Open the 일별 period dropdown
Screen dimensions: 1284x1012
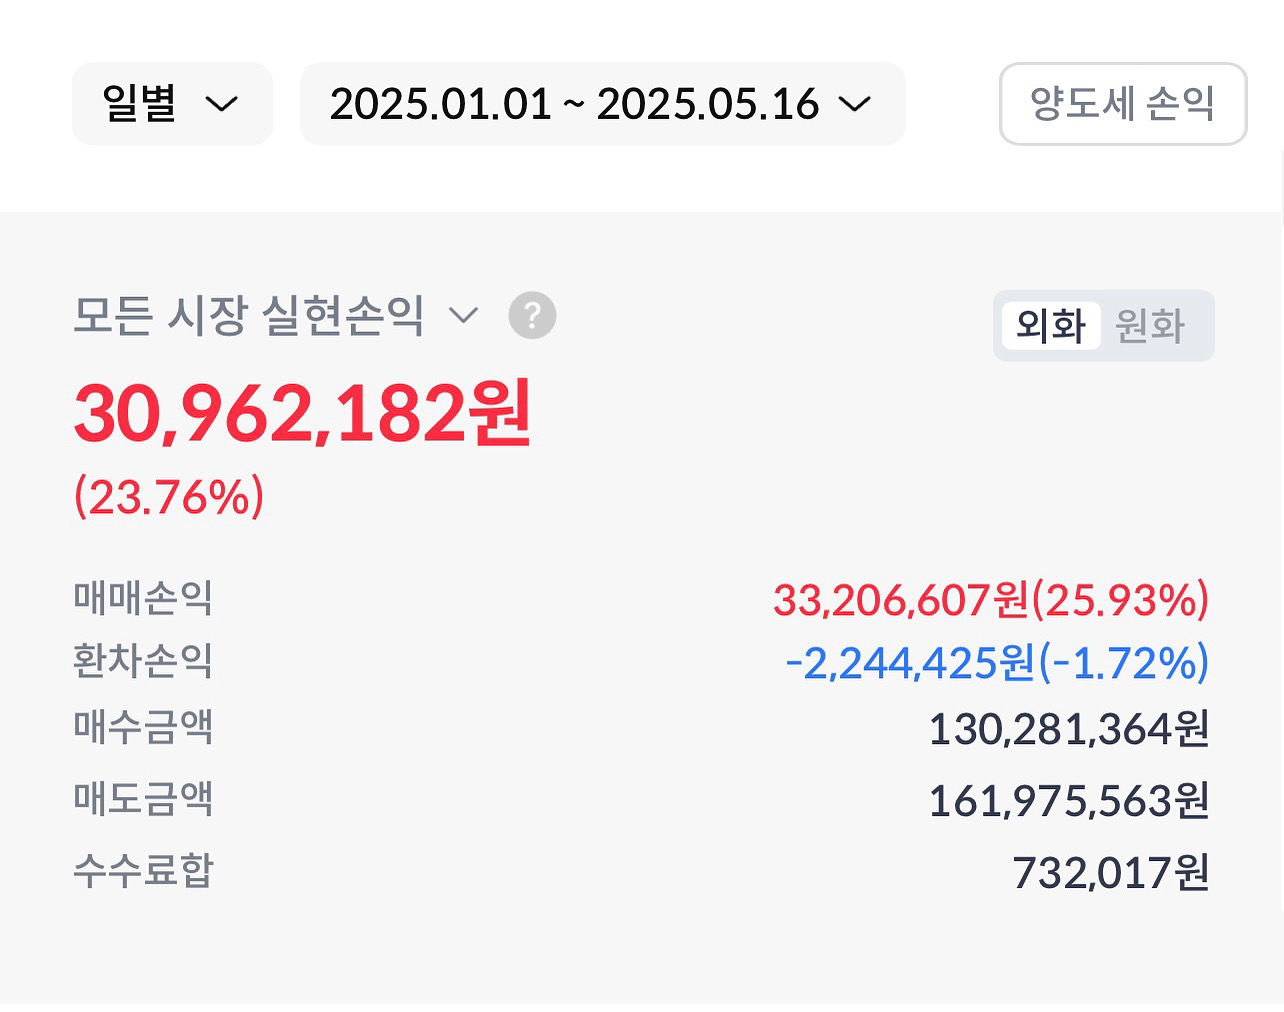(171, 104)
